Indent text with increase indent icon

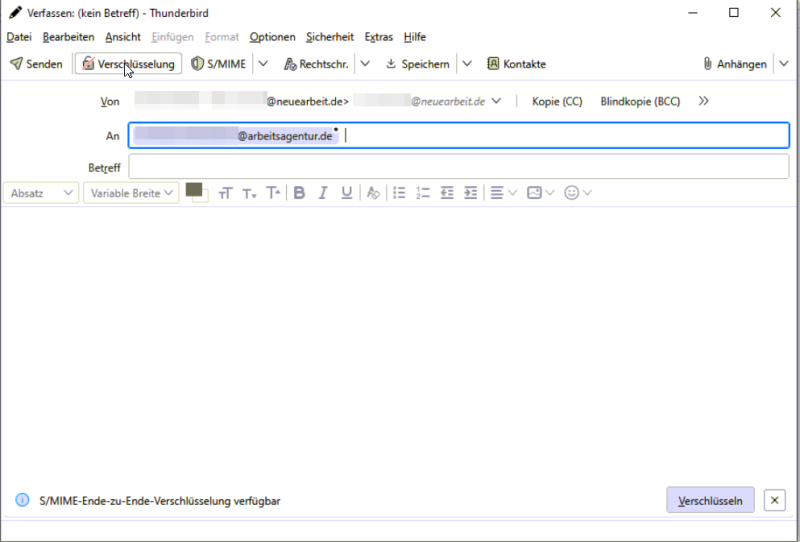pyautogui.click(x=470, y=193)
